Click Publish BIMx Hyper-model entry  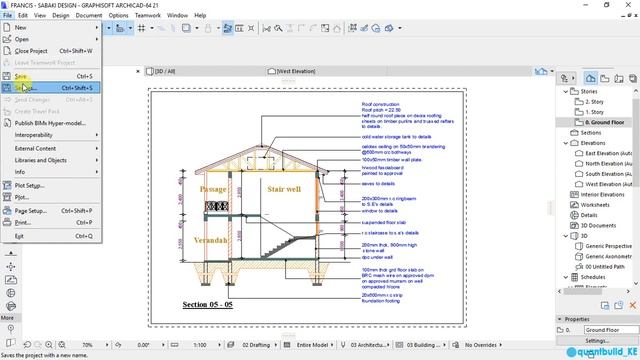pyautogui.click(x=51, y=123)
